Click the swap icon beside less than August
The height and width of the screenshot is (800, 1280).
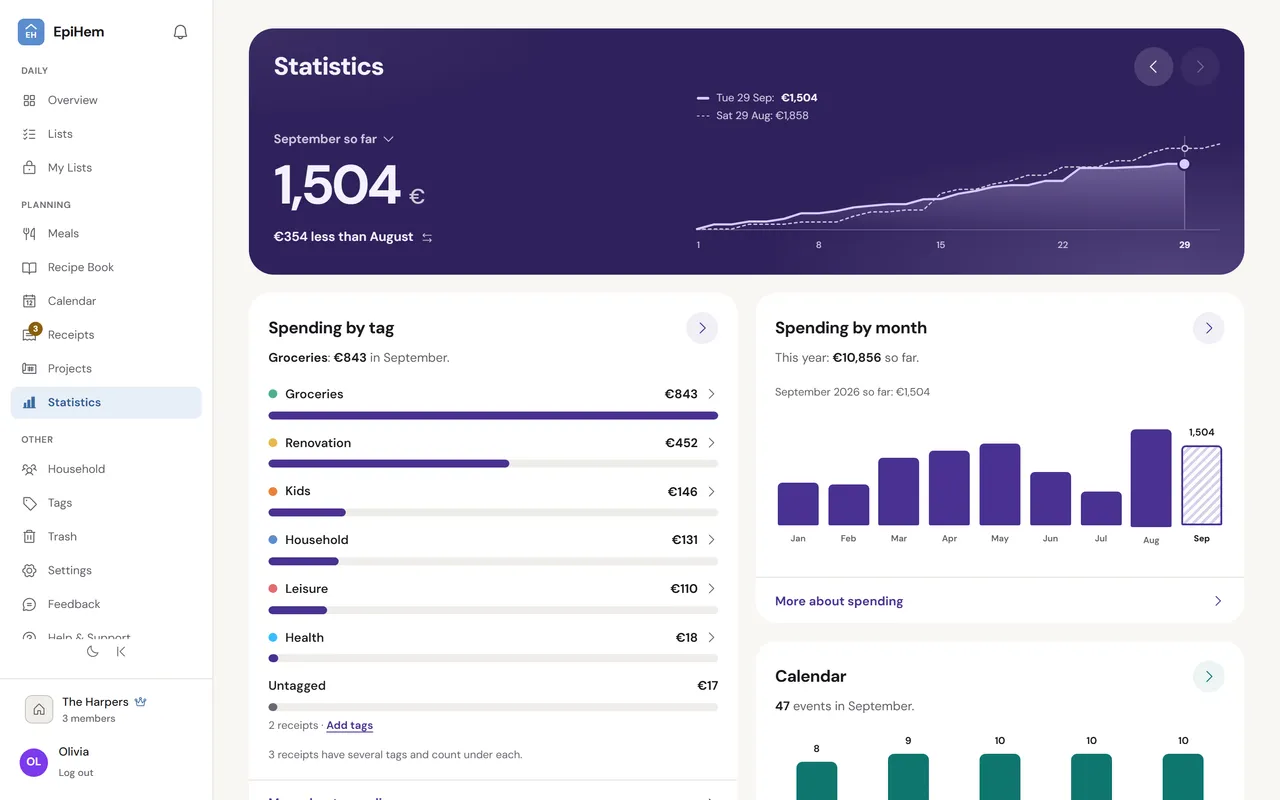427,237
